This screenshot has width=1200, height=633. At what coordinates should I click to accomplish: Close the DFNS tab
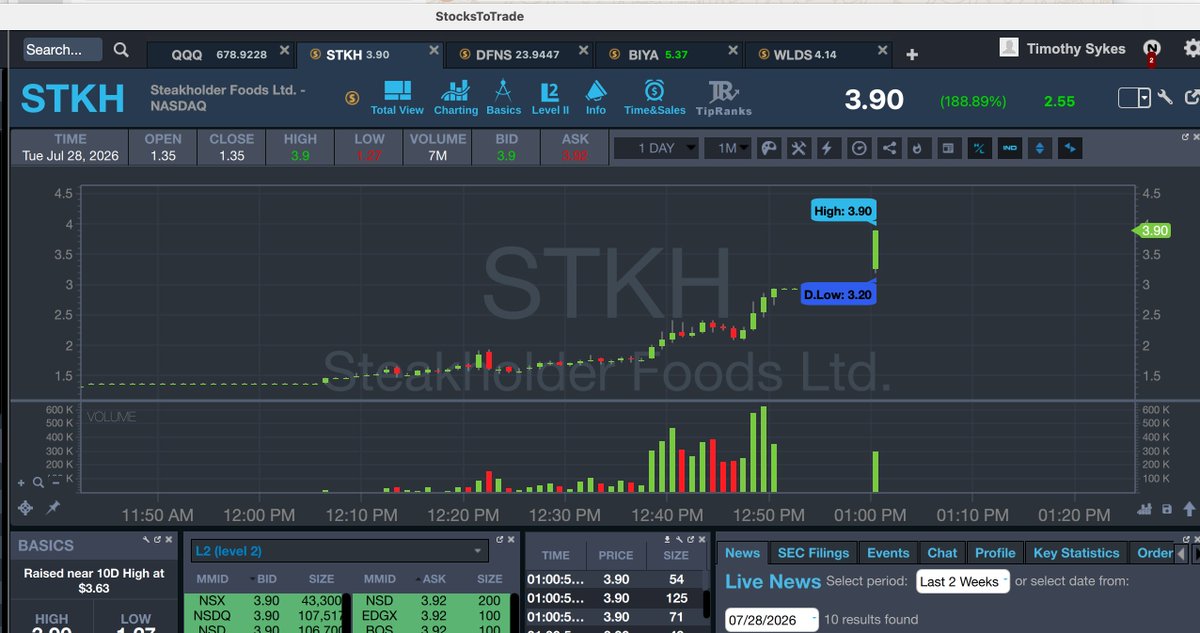(582, 50)
